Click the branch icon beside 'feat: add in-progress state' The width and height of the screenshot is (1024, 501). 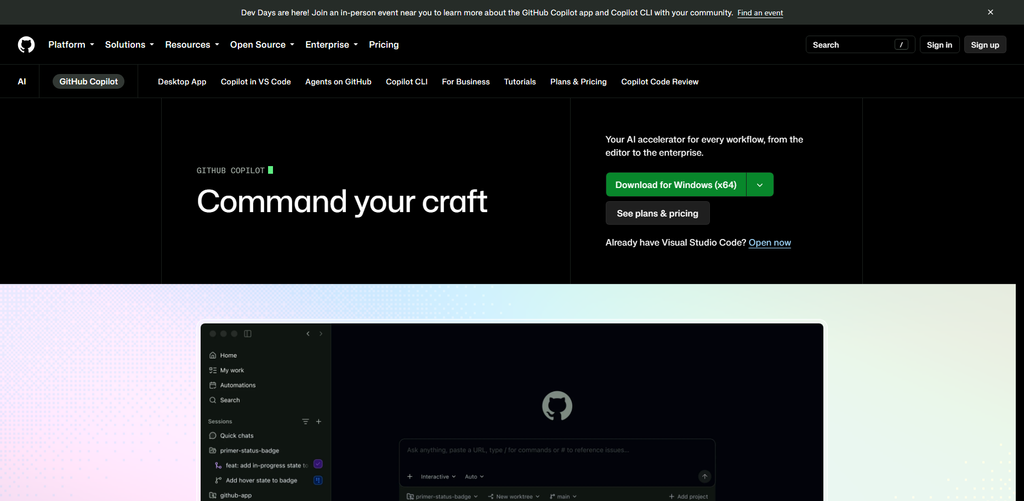pyautogui.click(x=218, y=466)
